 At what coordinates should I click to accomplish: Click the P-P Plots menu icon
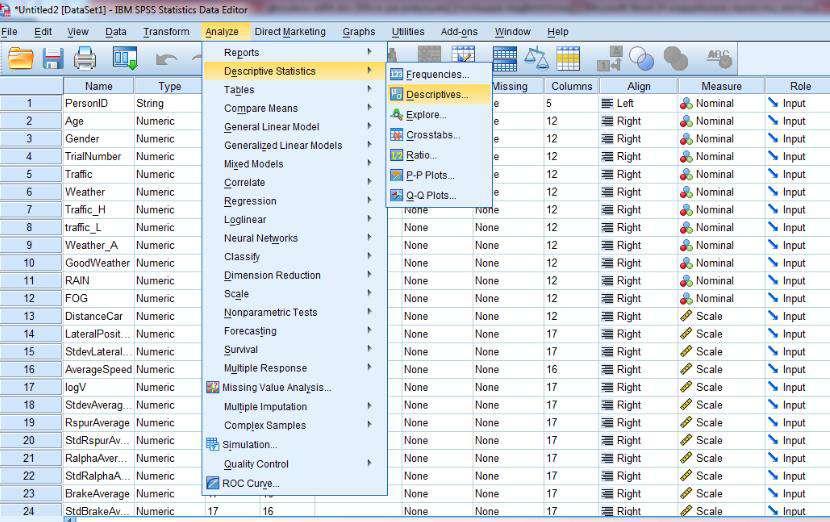tap(396, 175)
